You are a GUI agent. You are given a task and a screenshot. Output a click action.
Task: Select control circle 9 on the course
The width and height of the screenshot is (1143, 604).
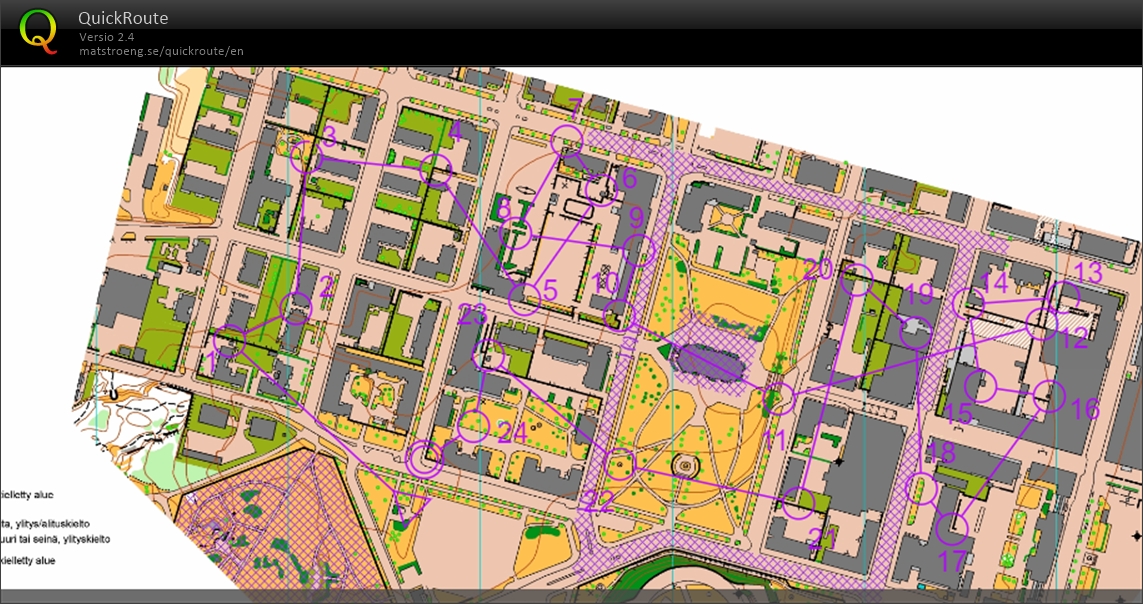(638, 250)
